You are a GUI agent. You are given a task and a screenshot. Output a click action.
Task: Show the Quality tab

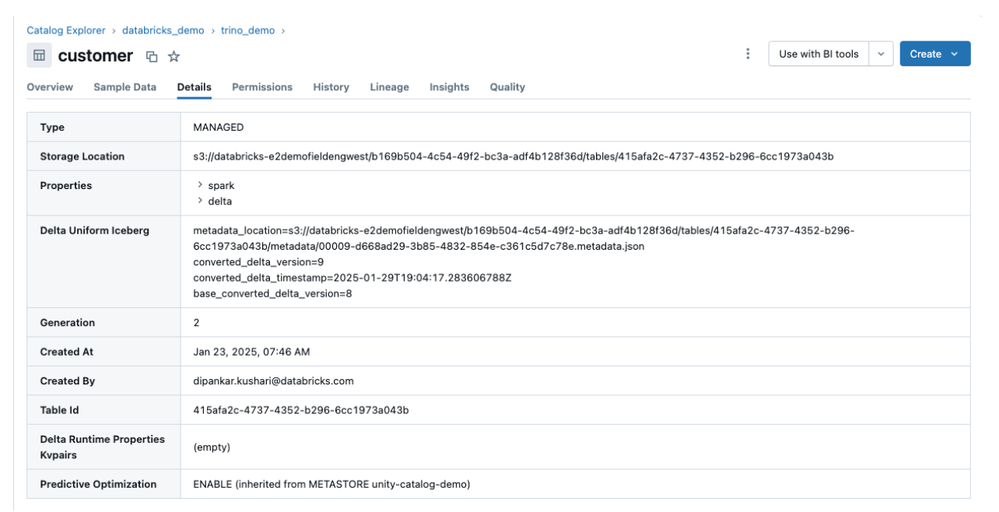tap(507, 87)
